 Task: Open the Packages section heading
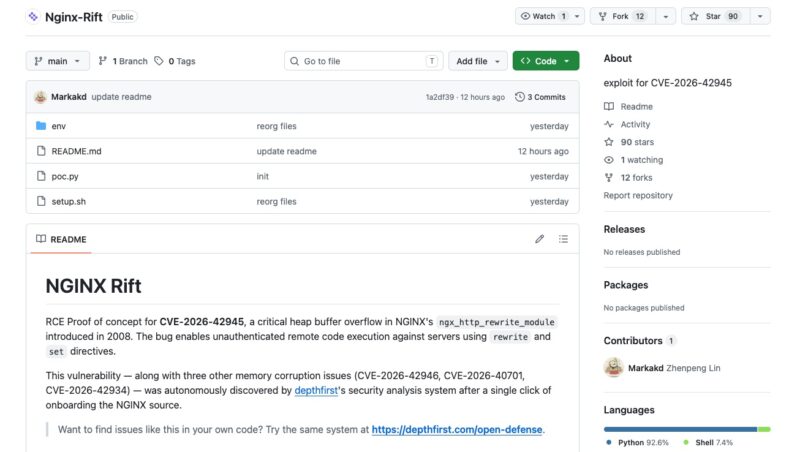[626, 285]
